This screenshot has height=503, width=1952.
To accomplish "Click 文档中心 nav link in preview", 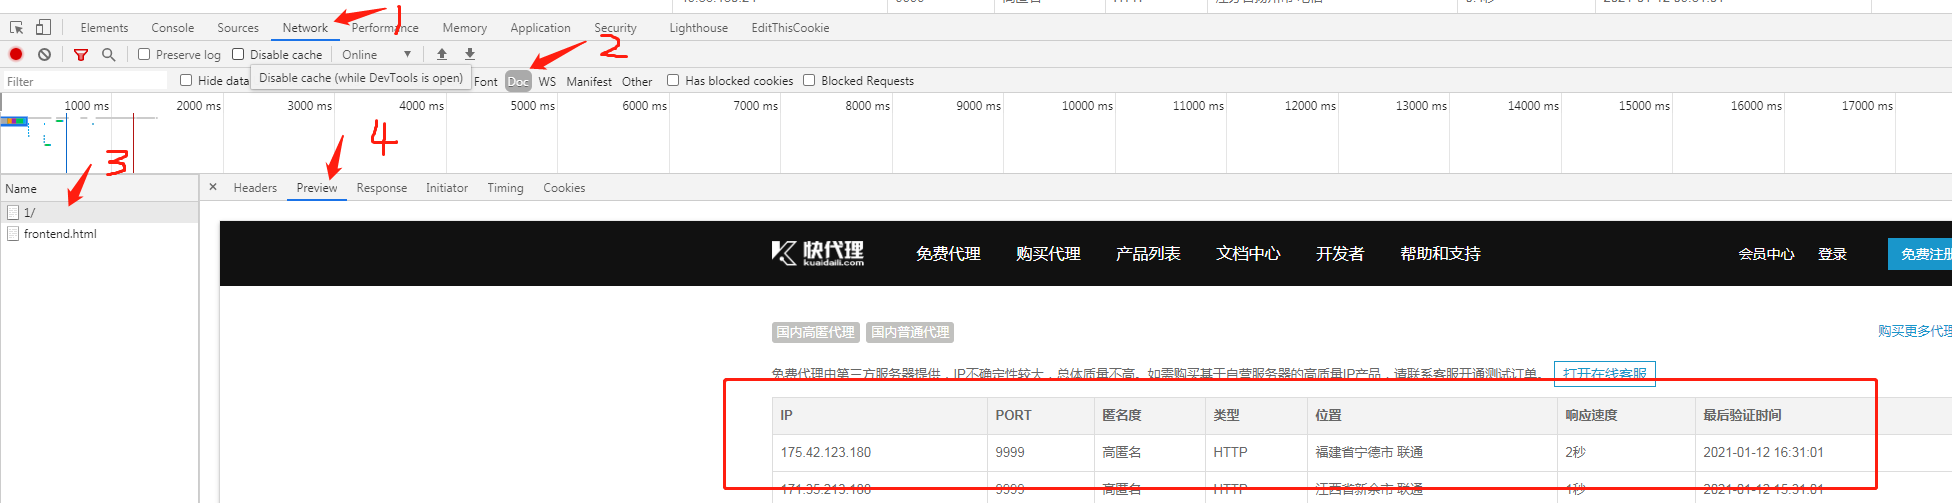I will tap(1248, 254).
